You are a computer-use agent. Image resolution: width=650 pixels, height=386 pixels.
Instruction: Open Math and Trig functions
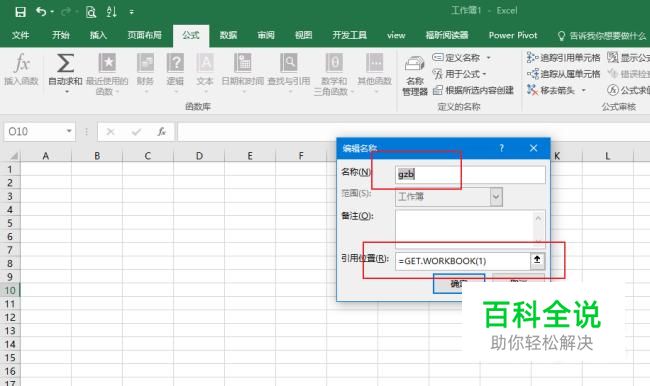tap(334, 74)
